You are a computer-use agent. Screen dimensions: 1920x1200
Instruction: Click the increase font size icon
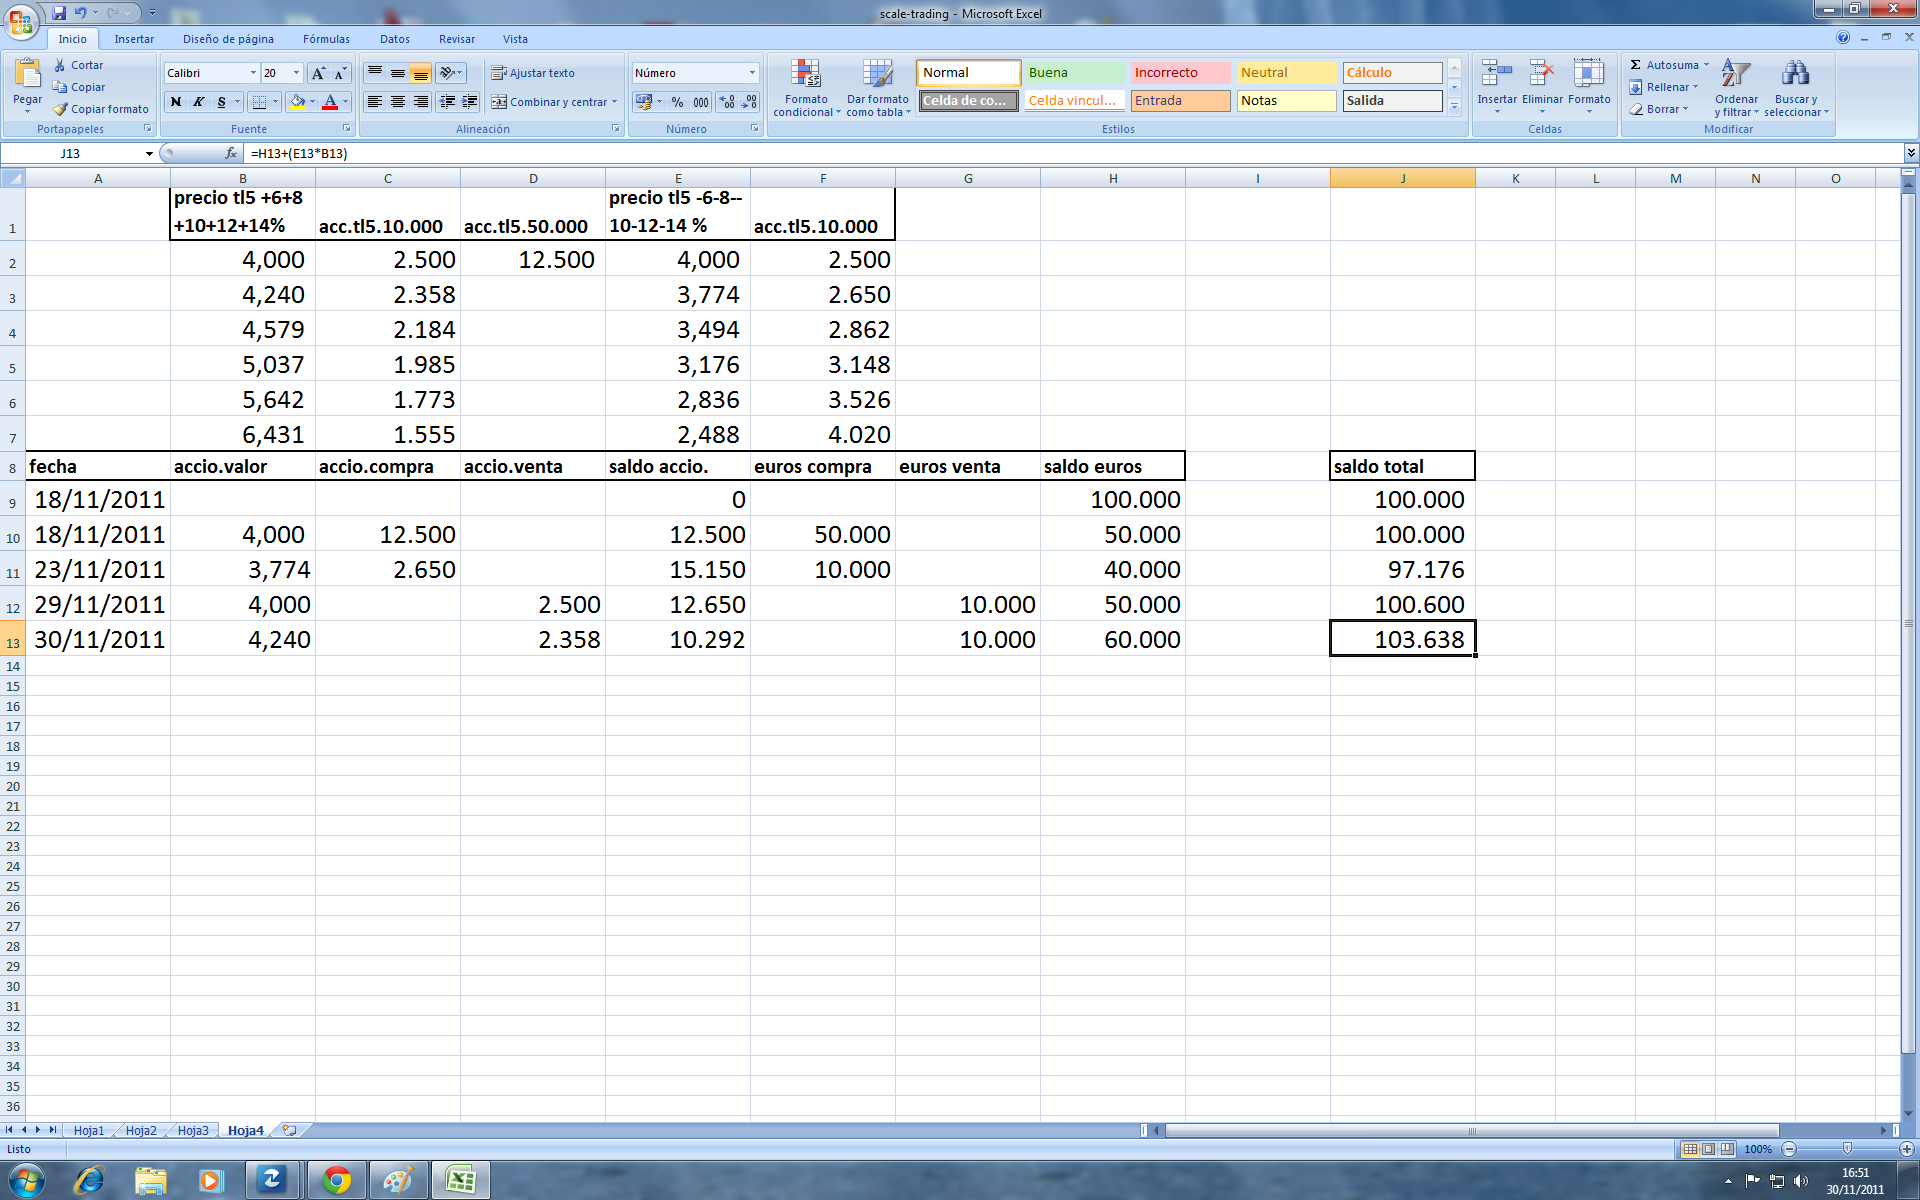click(318, 73)
